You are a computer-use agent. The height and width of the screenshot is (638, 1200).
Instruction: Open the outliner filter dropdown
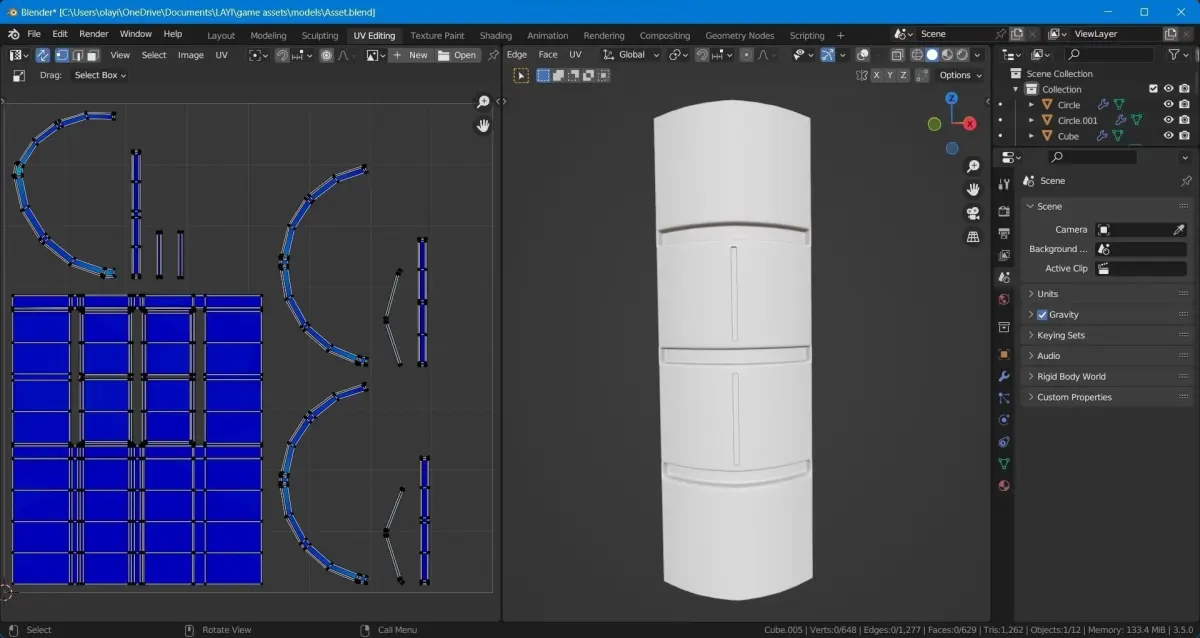tap(1179, 55)
